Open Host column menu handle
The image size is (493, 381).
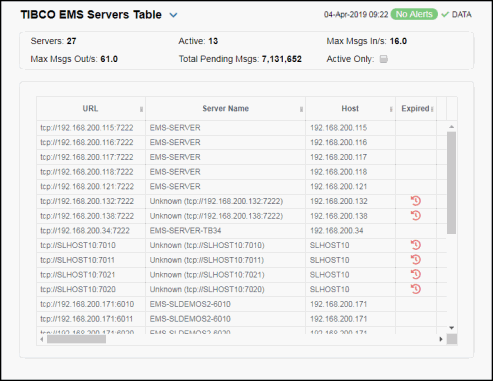391,109
